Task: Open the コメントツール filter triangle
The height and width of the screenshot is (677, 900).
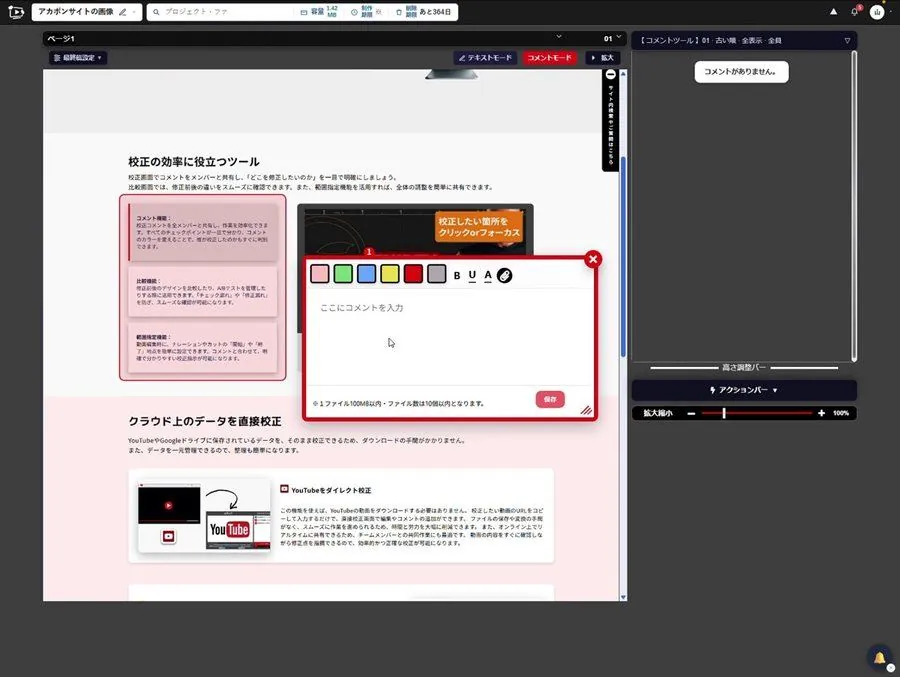Action: click(x=847, y=41)
